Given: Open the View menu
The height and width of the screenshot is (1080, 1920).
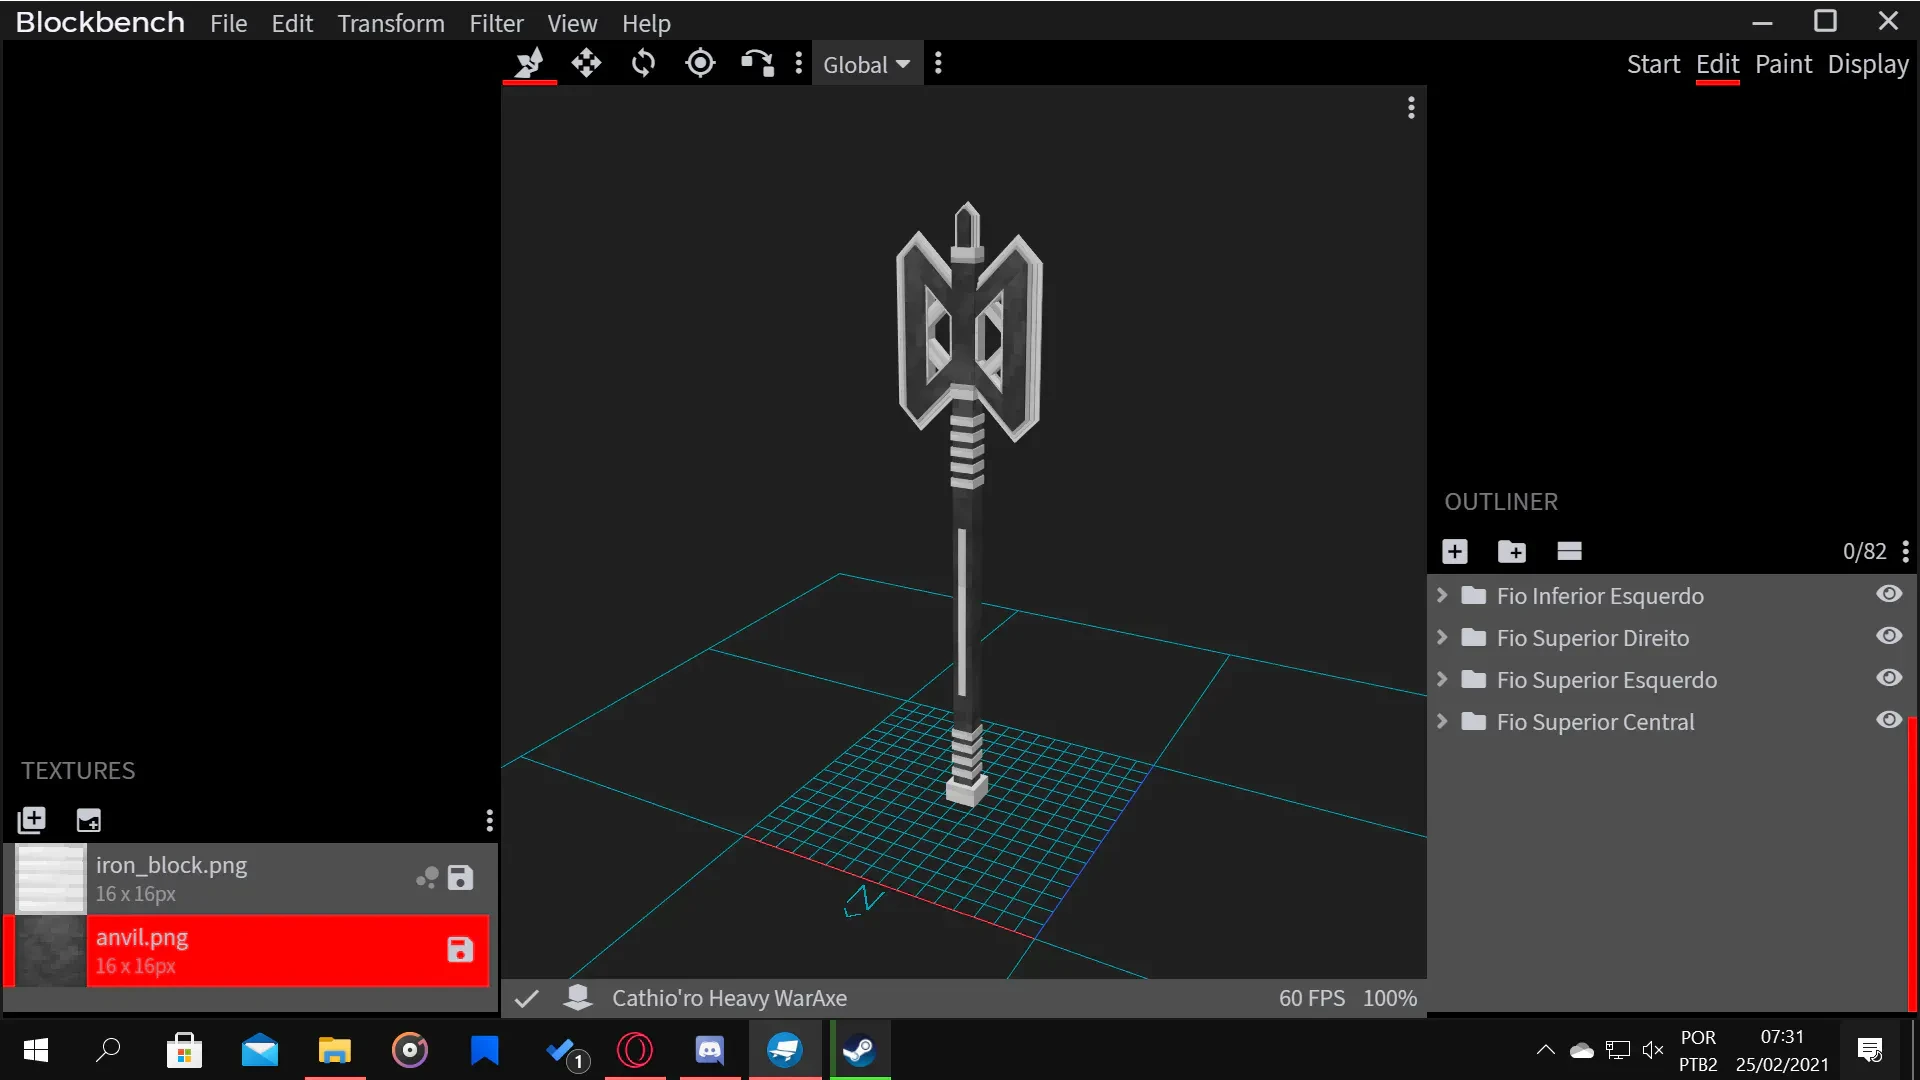Looking at the screenshot, I should pos(572,23).
